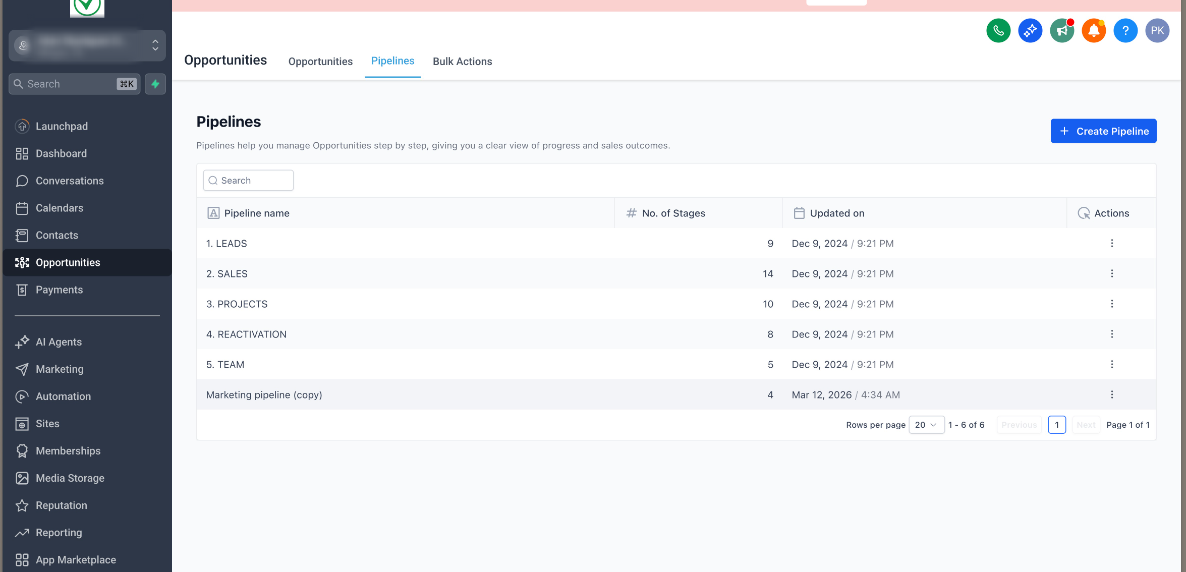
Task: Go to page 1 in pagination
Action: tap(1057, 425)
